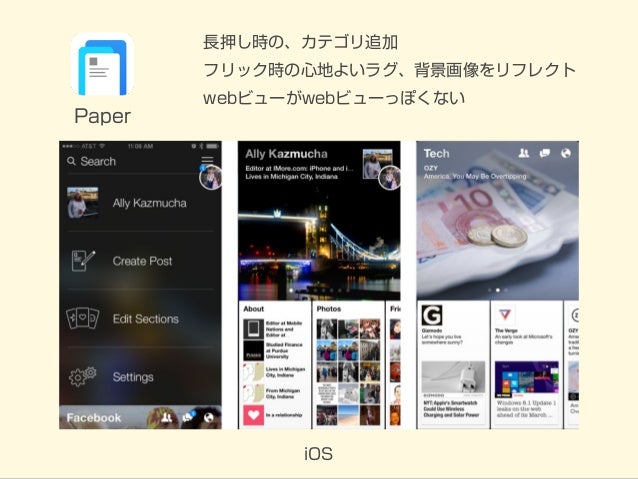Tap the round chat head on profile screen
Viewport: 638px width, 479px height.
tap(389, 178)
